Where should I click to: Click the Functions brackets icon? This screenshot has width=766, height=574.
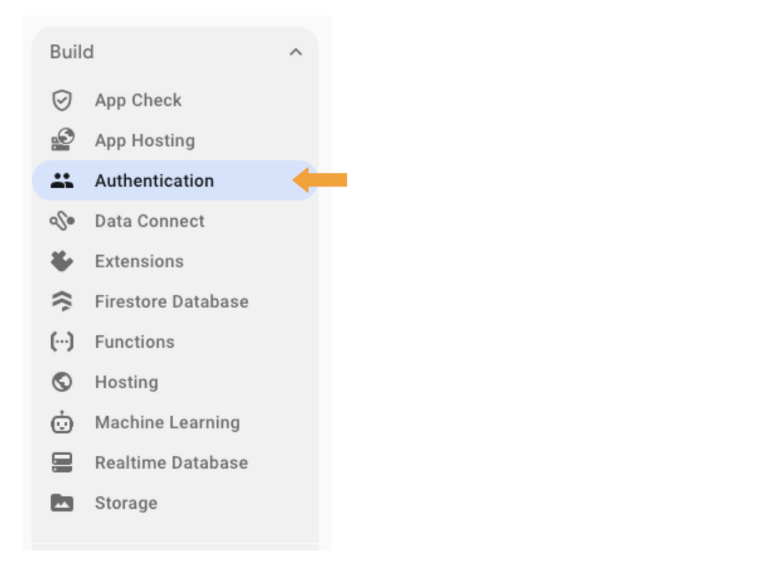(x=62, y=341)
